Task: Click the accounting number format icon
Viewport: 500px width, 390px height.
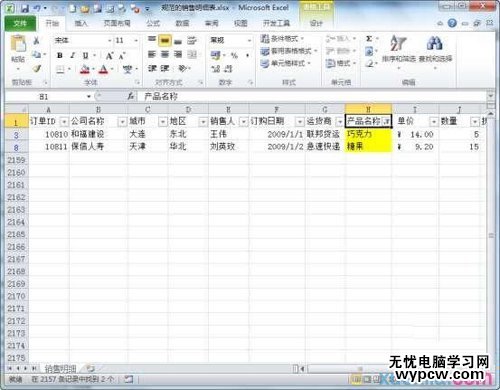Action: click(216, 55)
